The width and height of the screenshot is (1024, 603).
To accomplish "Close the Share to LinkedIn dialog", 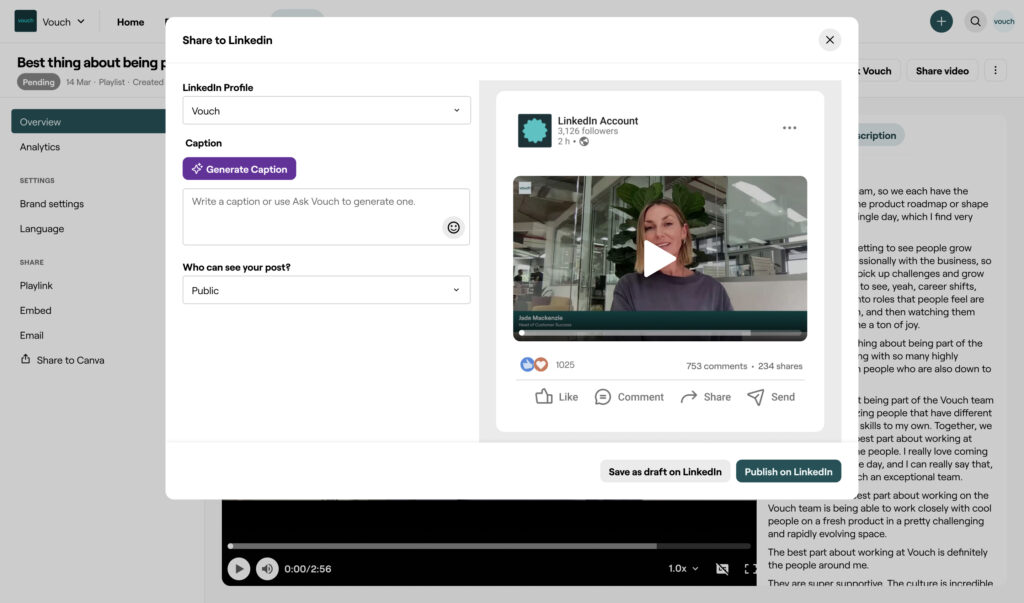I will click(829, 40).
